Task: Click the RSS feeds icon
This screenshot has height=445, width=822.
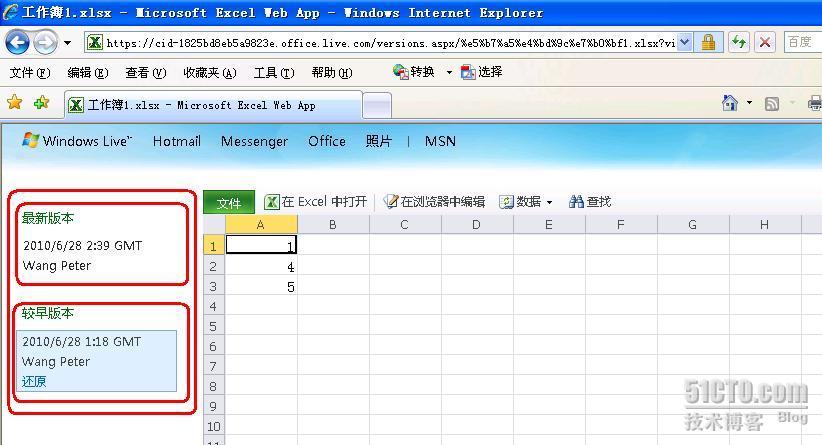Action: [x=772, y=104]
